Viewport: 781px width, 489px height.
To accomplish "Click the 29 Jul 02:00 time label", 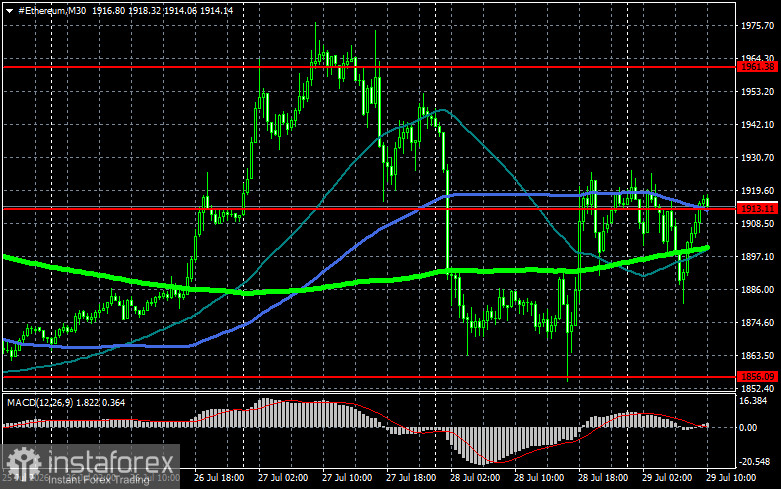I will 667,478.
